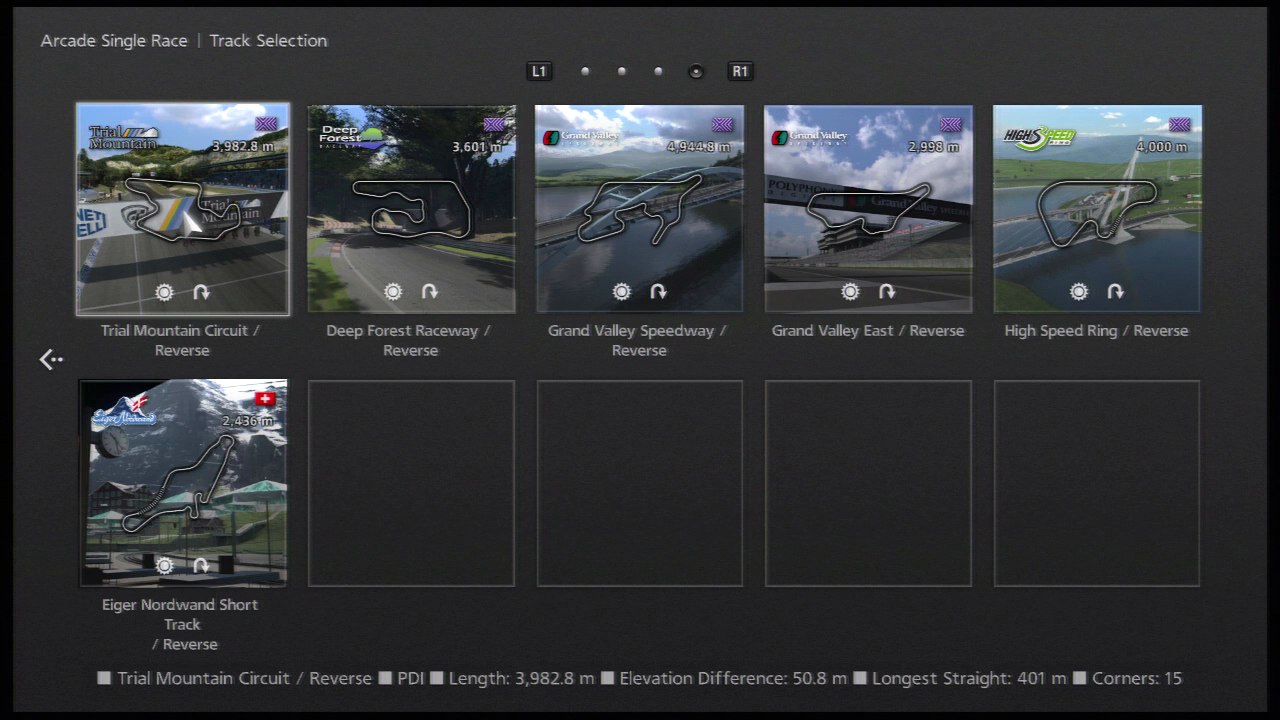
Task: Click the sun icon on Grand Valley Speedway card
Action: (622, 292)
